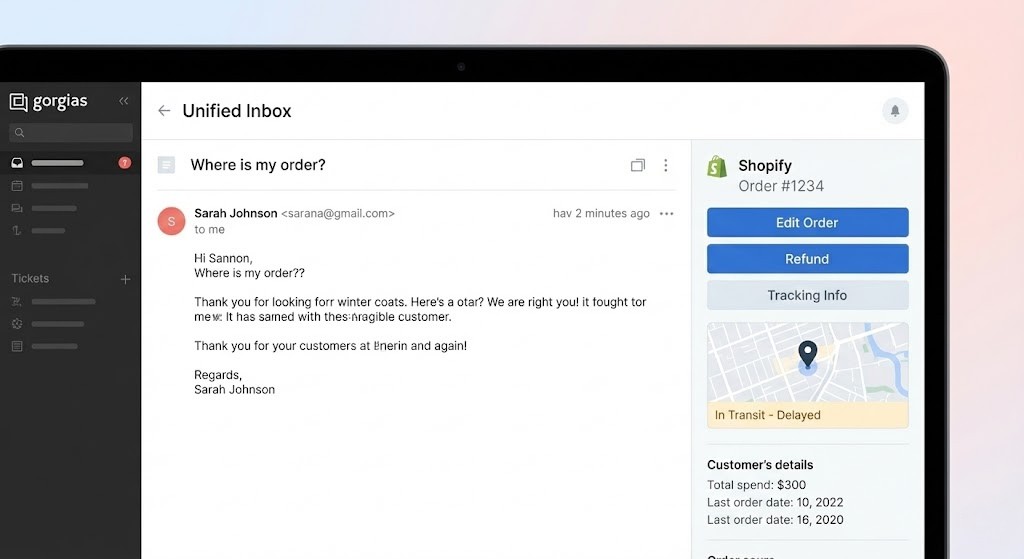1024x559 pixels.
Task: Click the In Transit - Delayed status
Action: coord(767,415)
